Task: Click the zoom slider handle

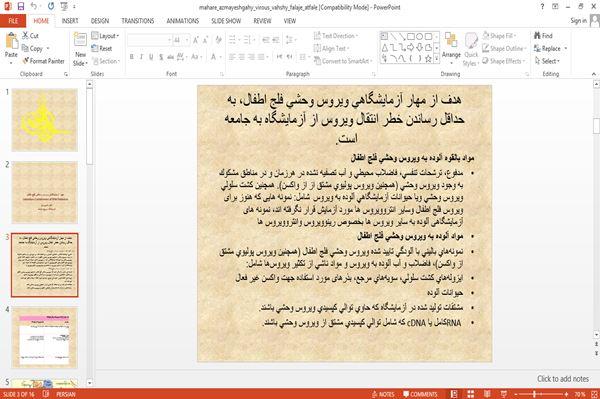Action: pos(534,394)
